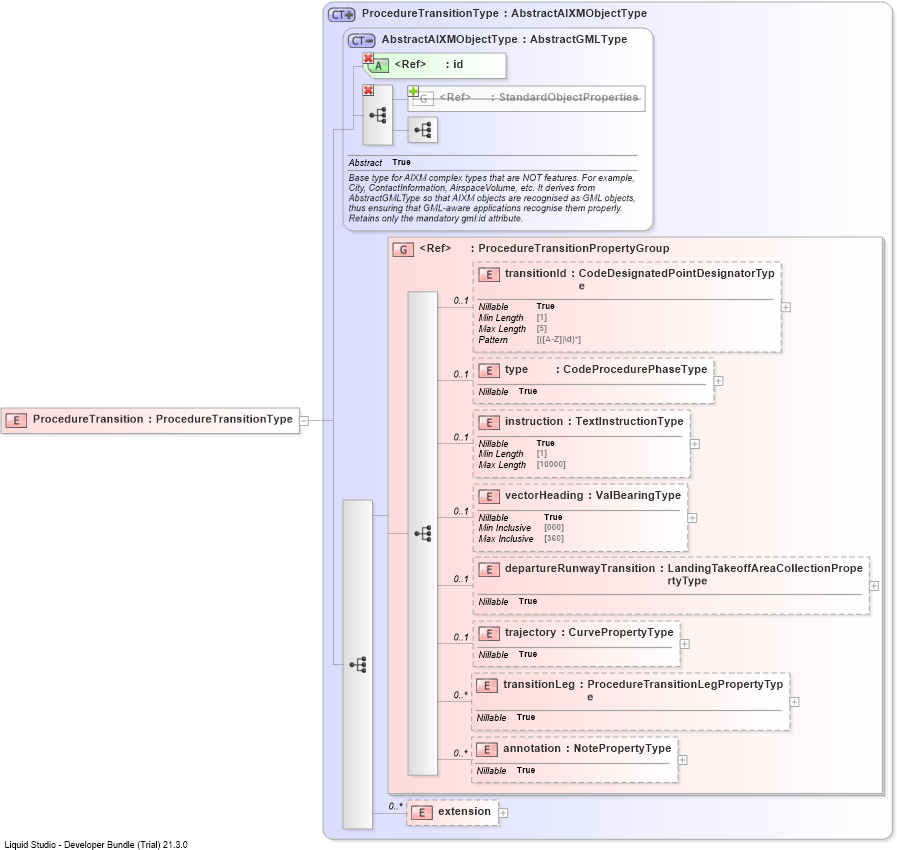897x850 pixels.
Task: Select the sequence compositor inside ProcedureTransitionPropertyGroup
Action: pos(423,534)
